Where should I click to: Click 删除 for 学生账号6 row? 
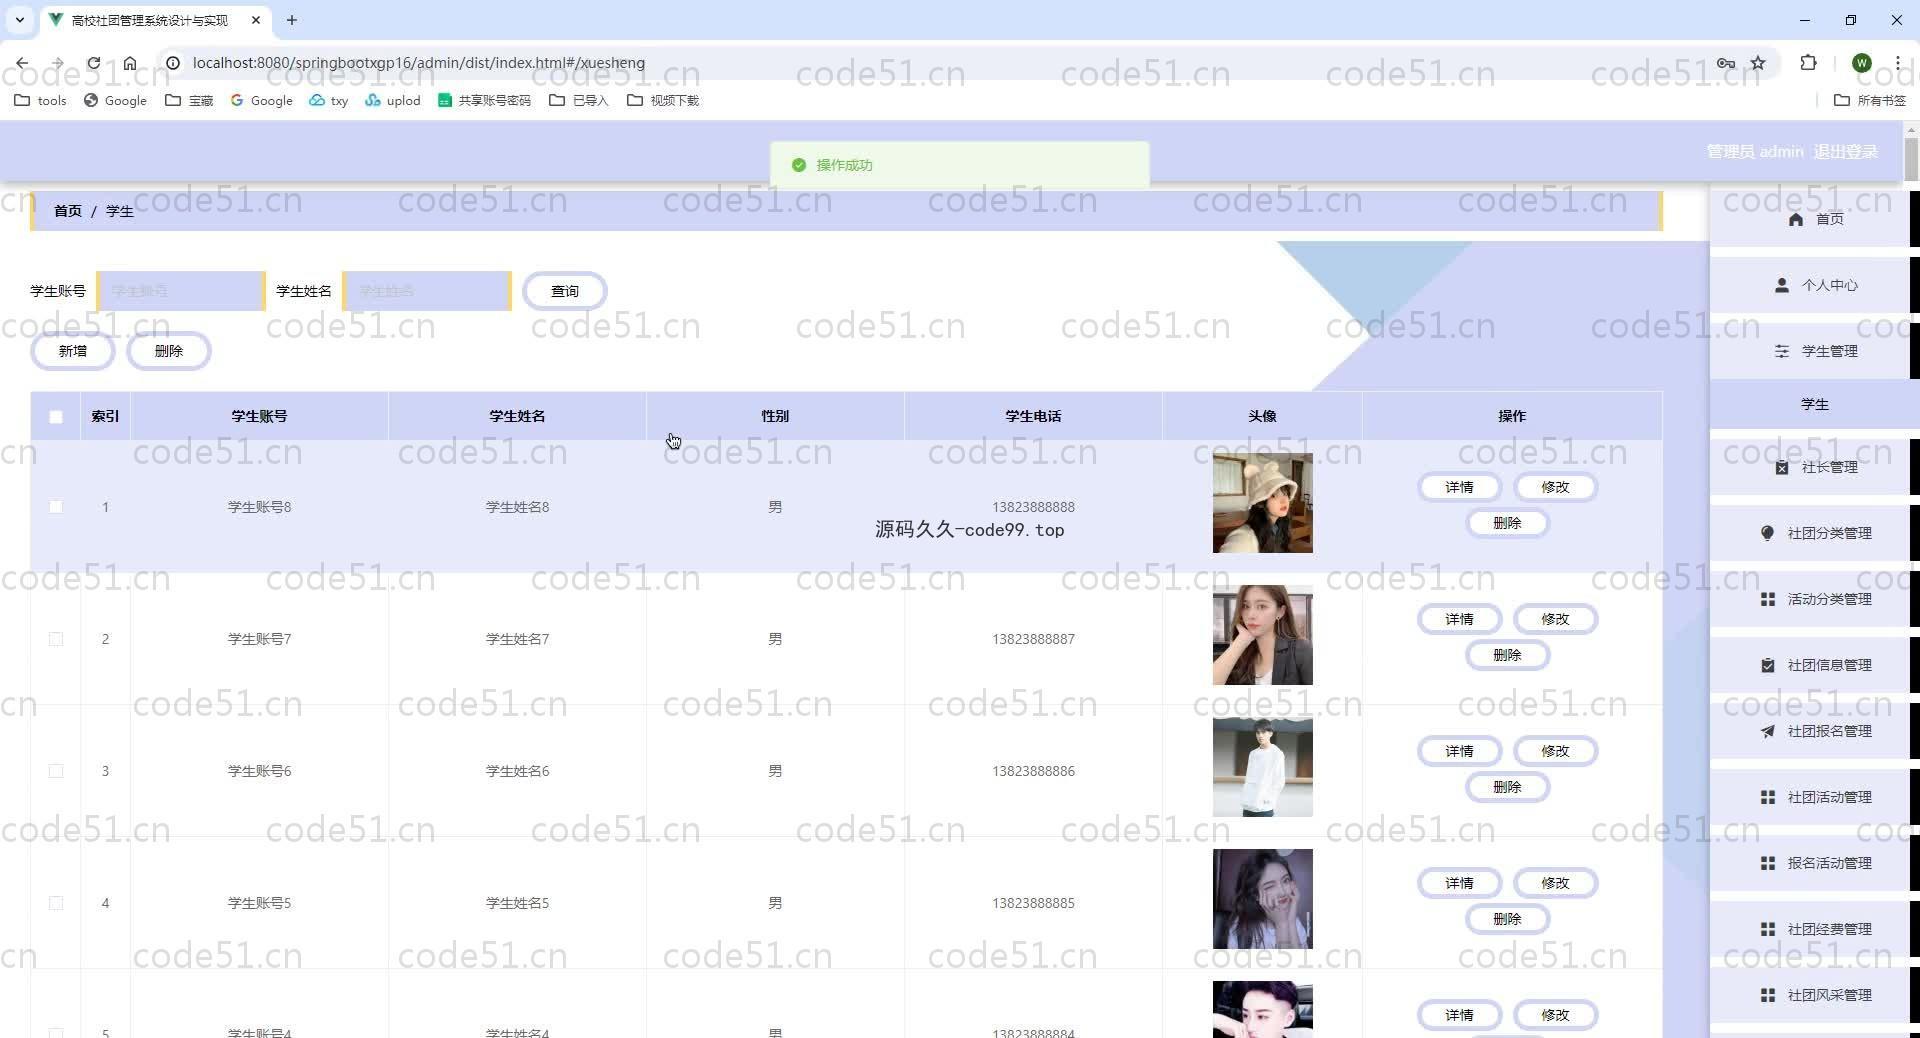coord(1507,787)
